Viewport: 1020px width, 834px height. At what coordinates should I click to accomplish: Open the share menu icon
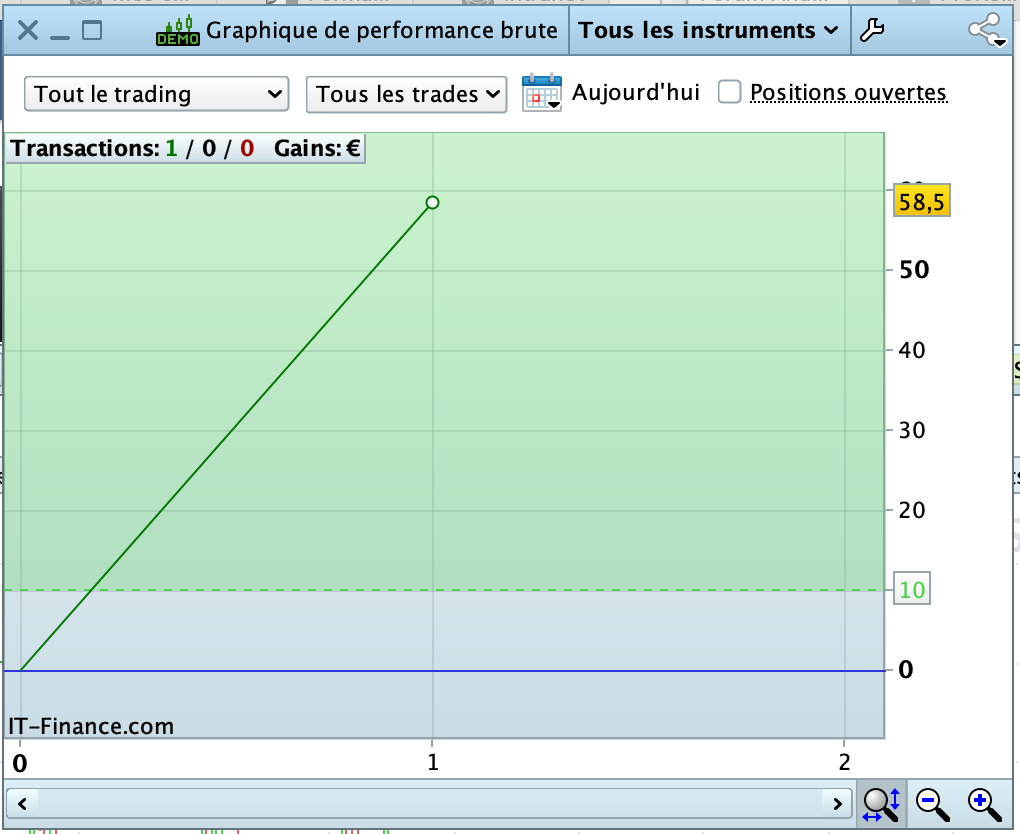tap(986, 30)
